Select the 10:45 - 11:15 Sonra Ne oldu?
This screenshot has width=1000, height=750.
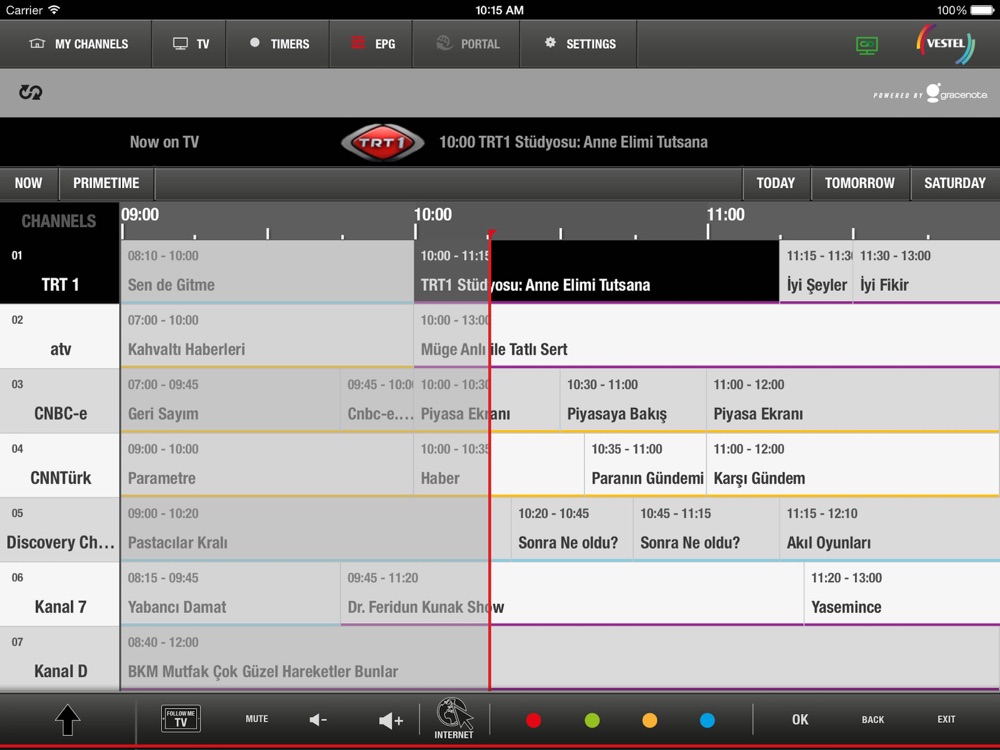pyautogui.click(x=707, y=529)
